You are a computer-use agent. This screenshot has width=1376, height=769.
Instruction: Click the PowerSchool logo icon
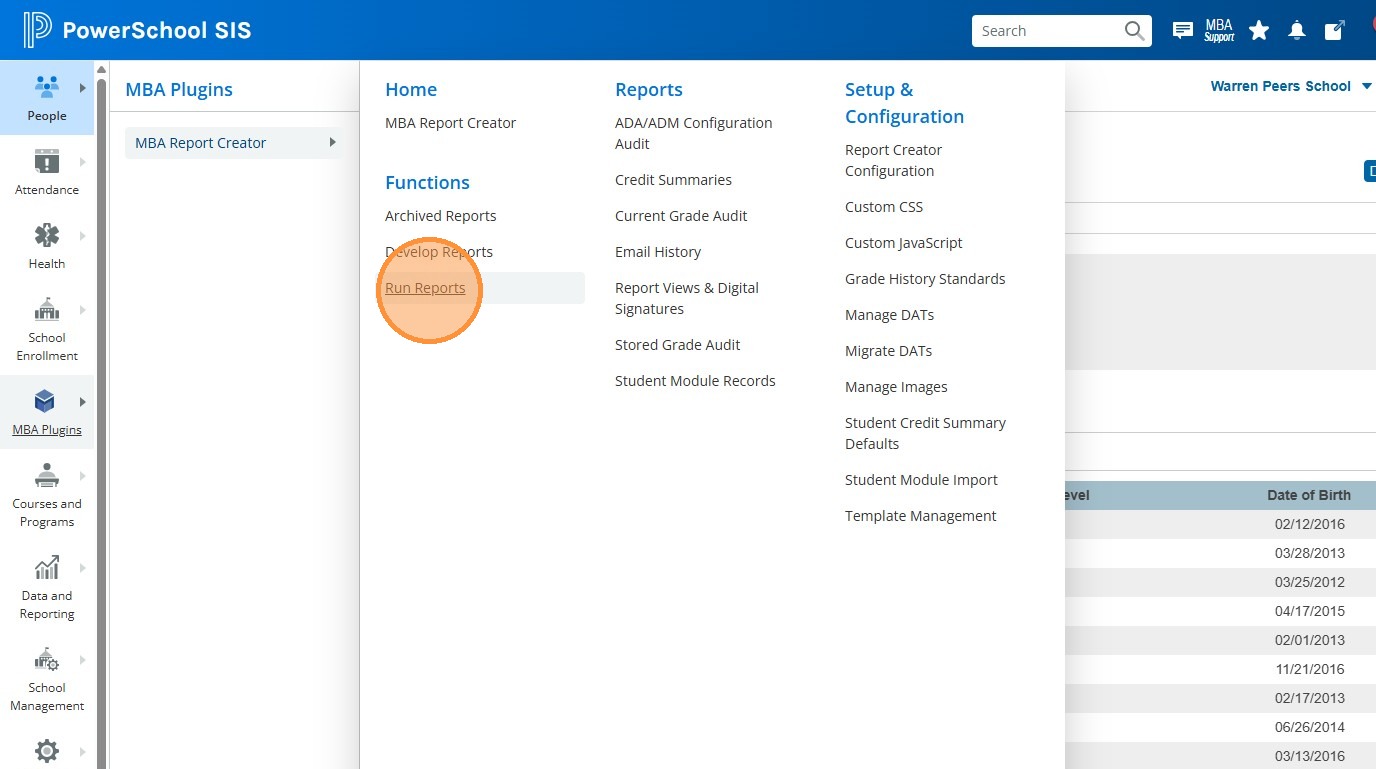tap(37, 30)
